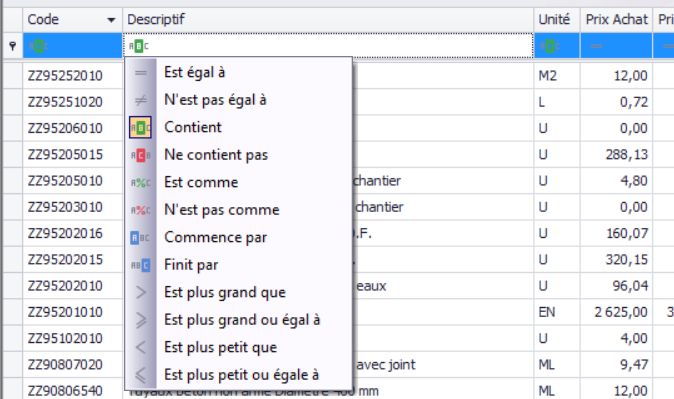The height and width of the screenshot is (399, 674).
Task: Click the 'Finit par' icon
Action: tap(141, 265)
